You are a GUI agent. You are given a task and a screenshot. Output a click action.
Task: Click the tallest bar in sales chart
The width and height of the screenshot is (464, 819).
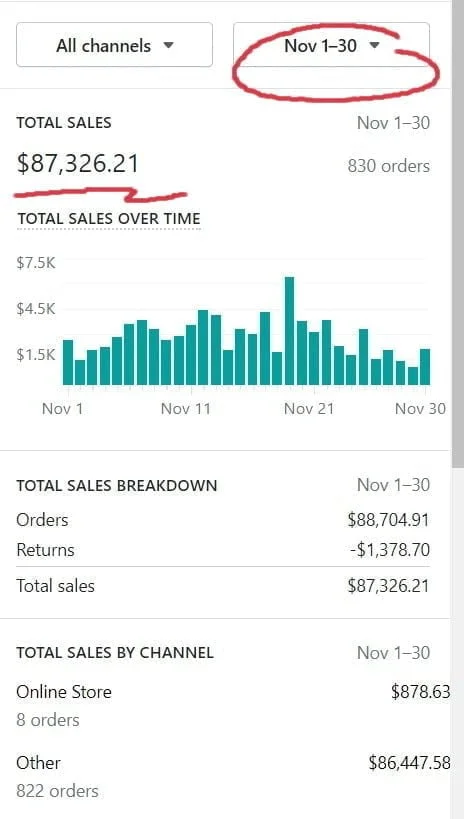point(289,331)
